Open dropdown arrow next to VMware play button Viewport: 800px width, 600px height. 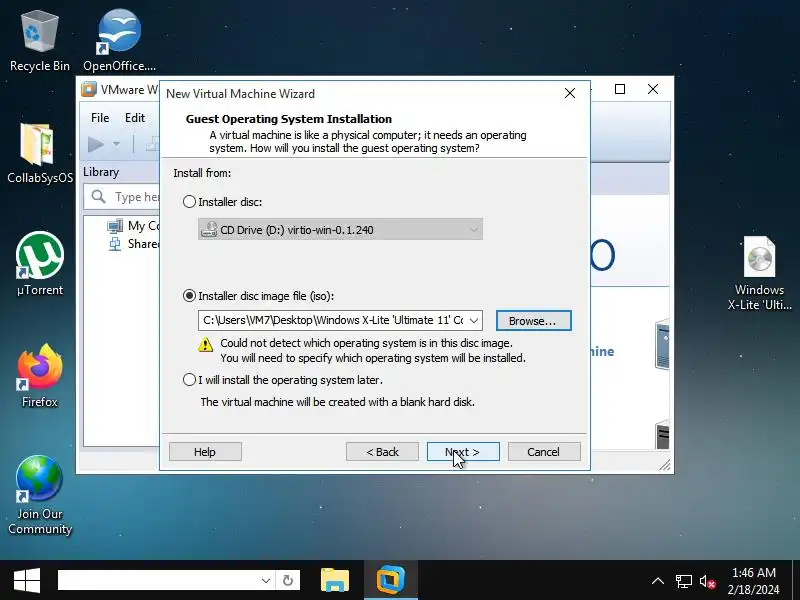pos(116,144)
